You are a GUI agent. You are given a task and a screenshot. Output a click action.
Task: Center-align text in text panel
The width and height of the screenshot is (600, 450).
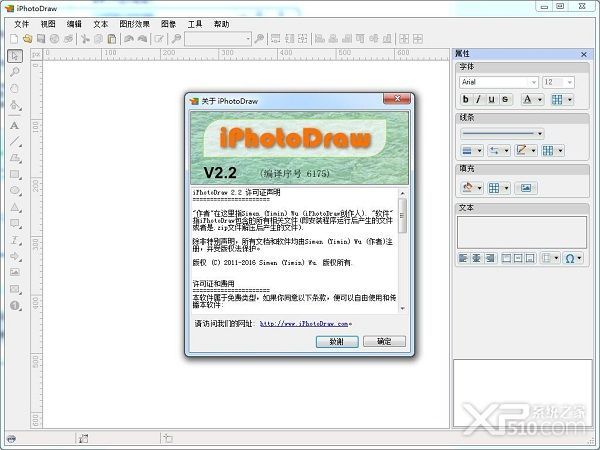pyautogui.click(x=476, y=258)
